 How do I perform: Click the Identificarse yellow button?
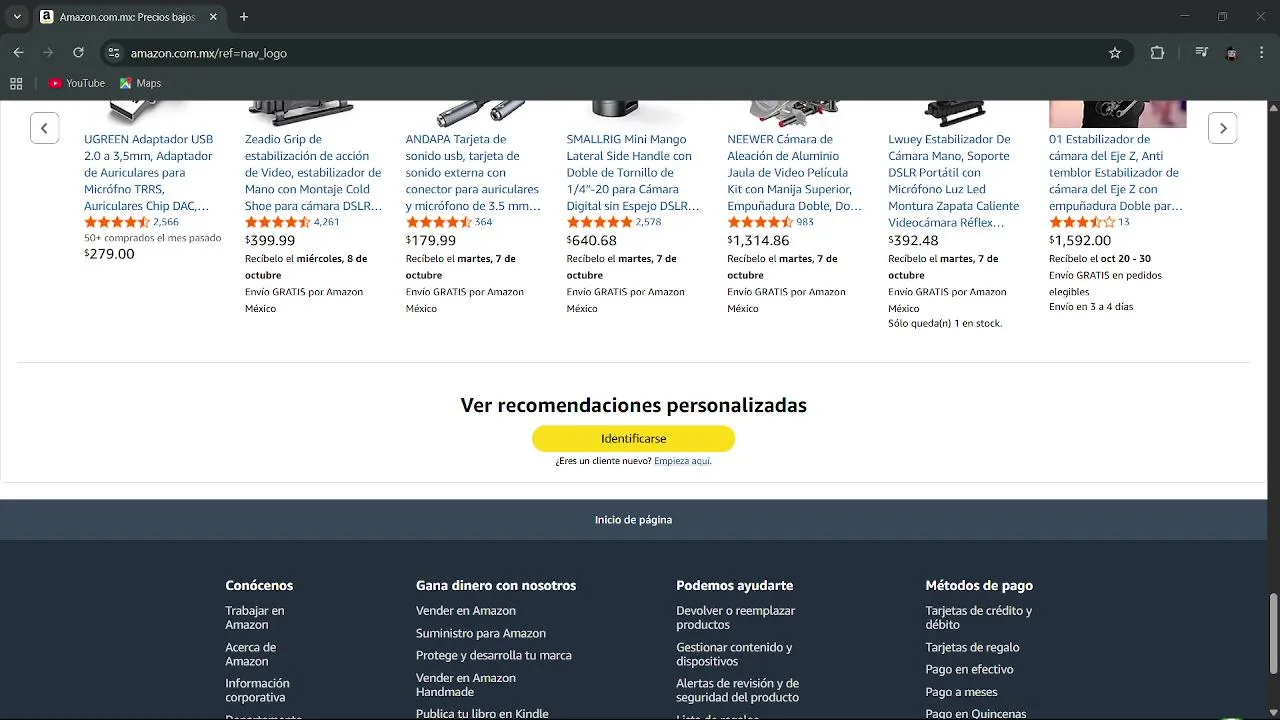pos(633,438)
